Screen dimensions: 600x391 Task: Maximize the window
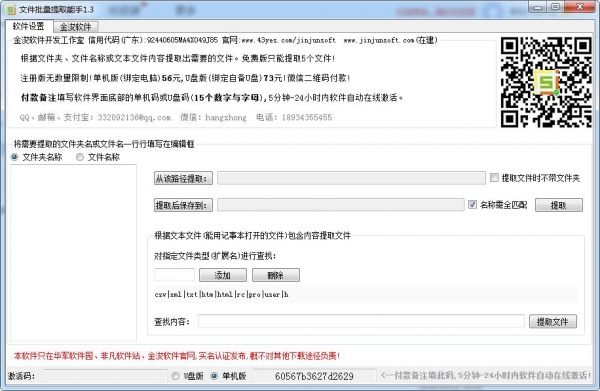point(555,7)
